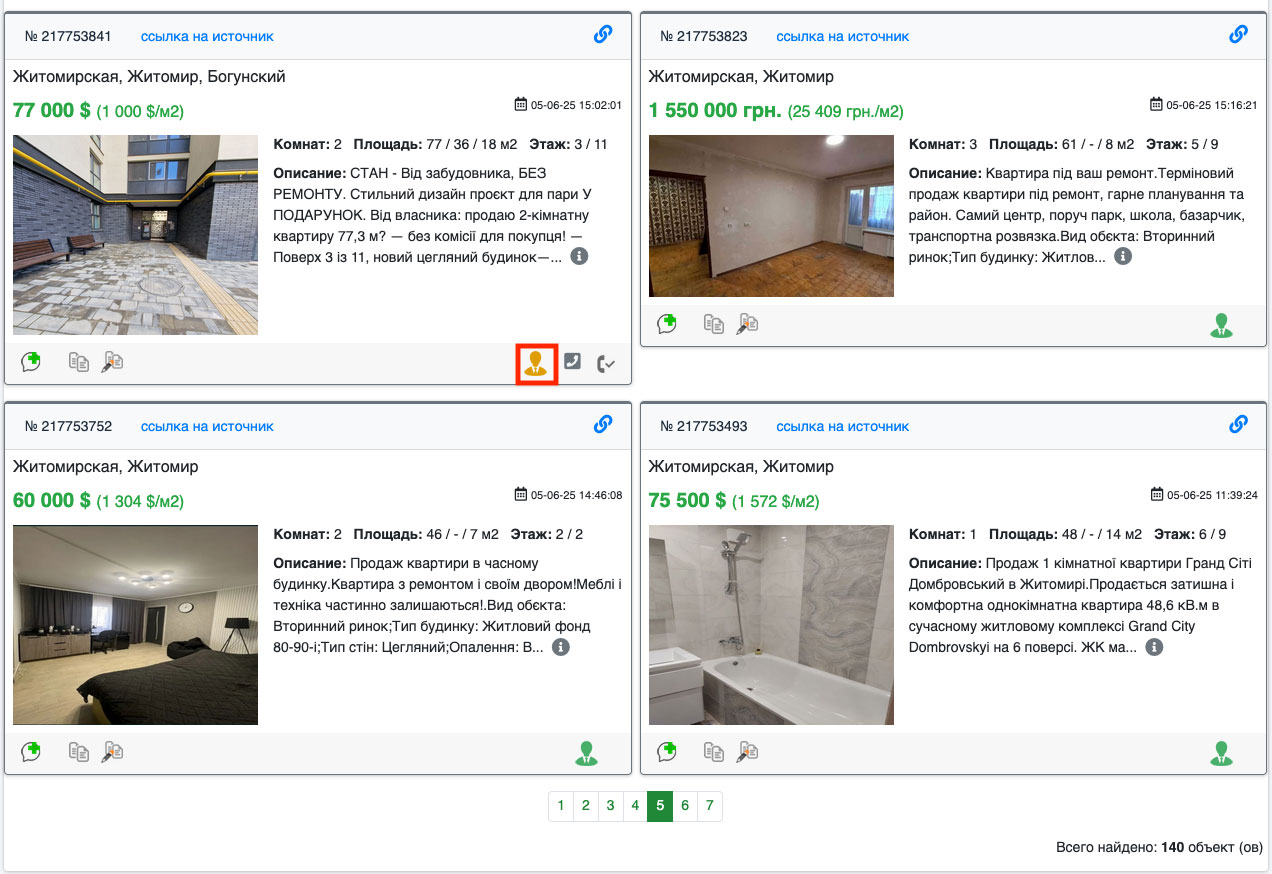
Task: Open the source link for listing 217753752
Action: point(207,426)
